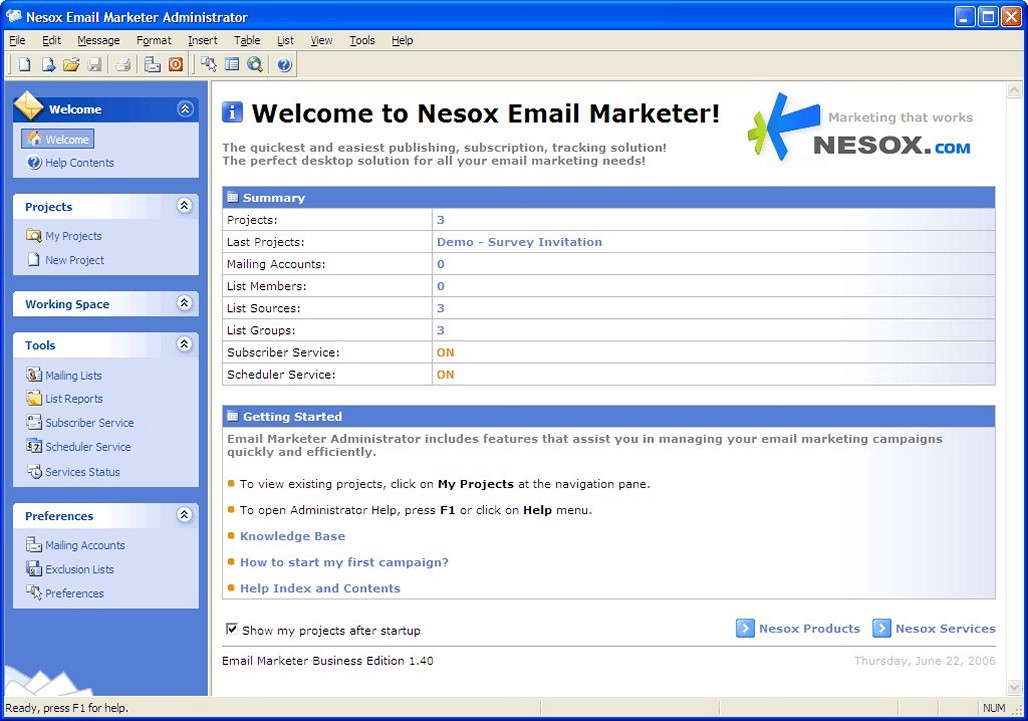Click the scrollbar down arrow
Image resolution: width=1028 pixels, height=721 pixels.
[1014, 686]
